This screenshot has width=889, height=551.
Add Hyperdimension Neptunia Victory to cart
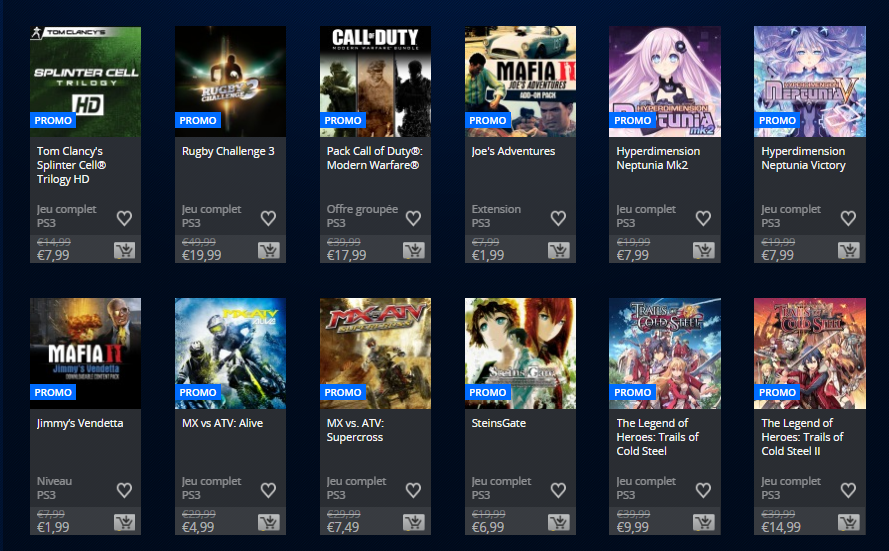point(848,250)
